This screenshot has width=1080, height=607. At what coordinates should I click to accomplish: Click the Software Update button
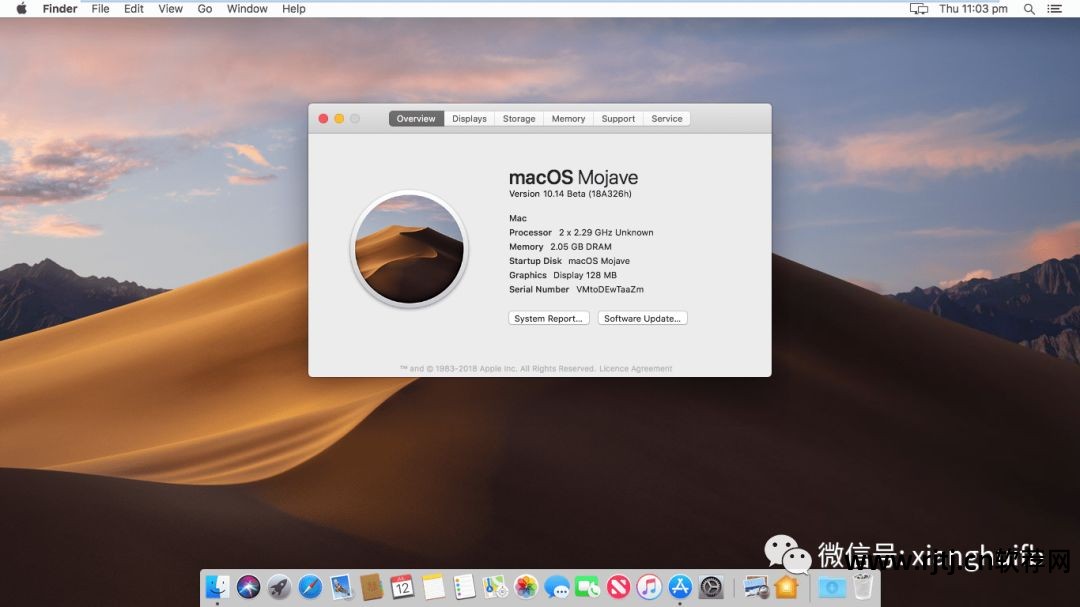coord(642,319)
